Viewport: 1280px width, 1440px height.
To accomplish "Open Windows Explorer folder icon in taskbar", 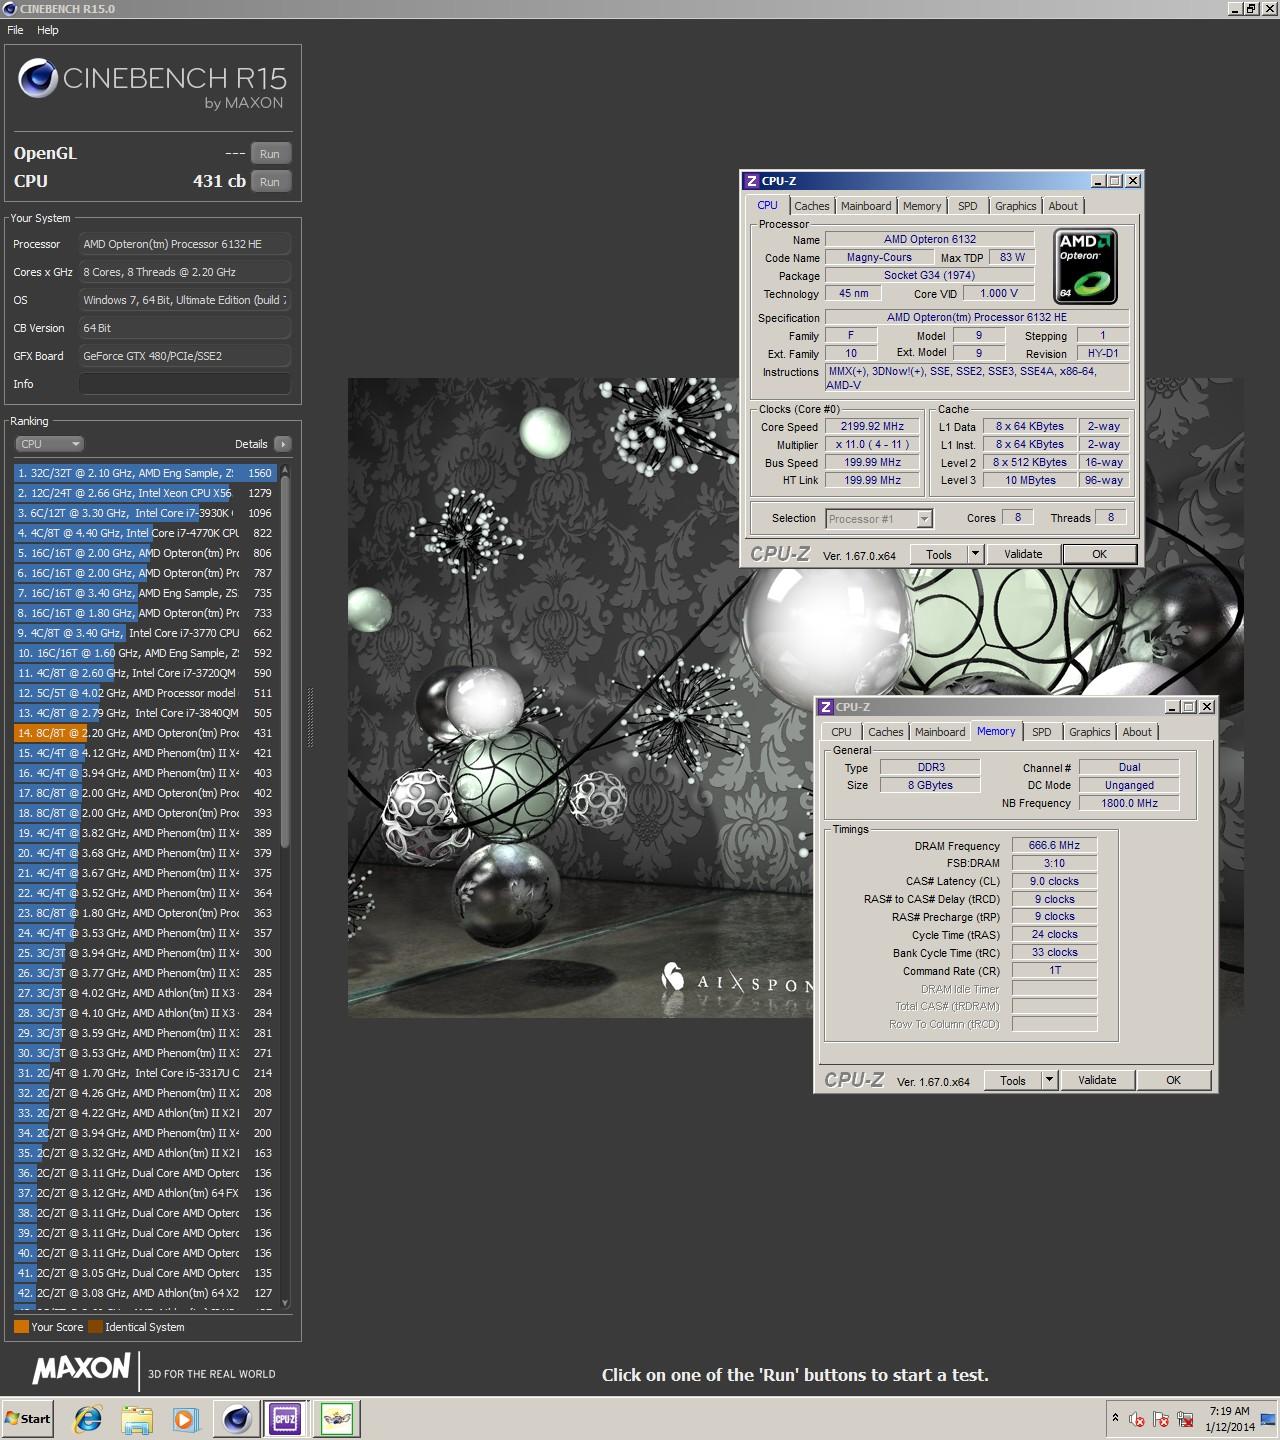I will (137, 1418).
